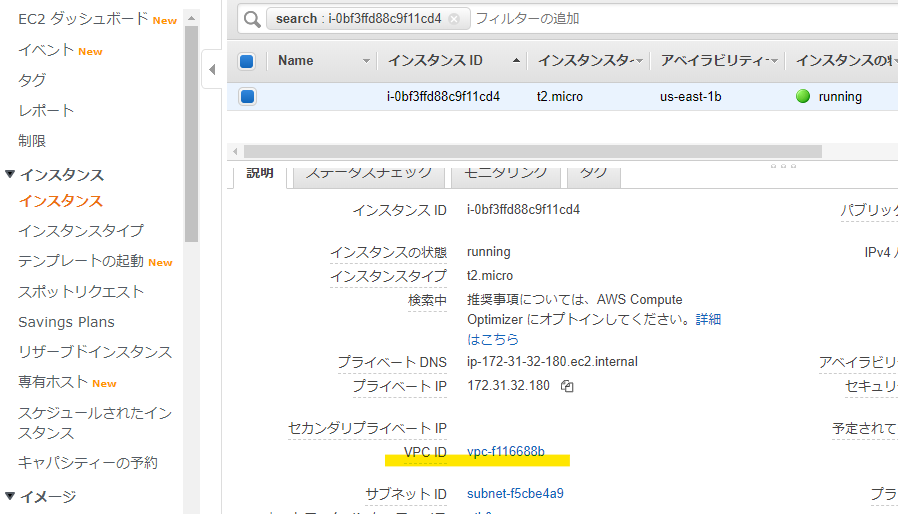Toggle checkbox for instance i-0bf3ffd88c9f11cd4 row

(x=247, y=96)
